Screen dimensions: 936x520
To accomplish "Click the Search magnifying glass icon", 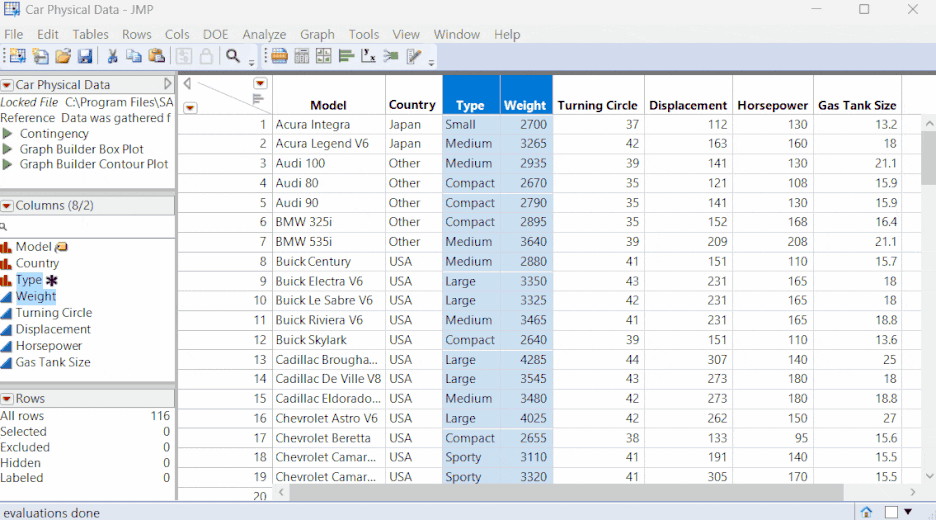I will point(233,56).
